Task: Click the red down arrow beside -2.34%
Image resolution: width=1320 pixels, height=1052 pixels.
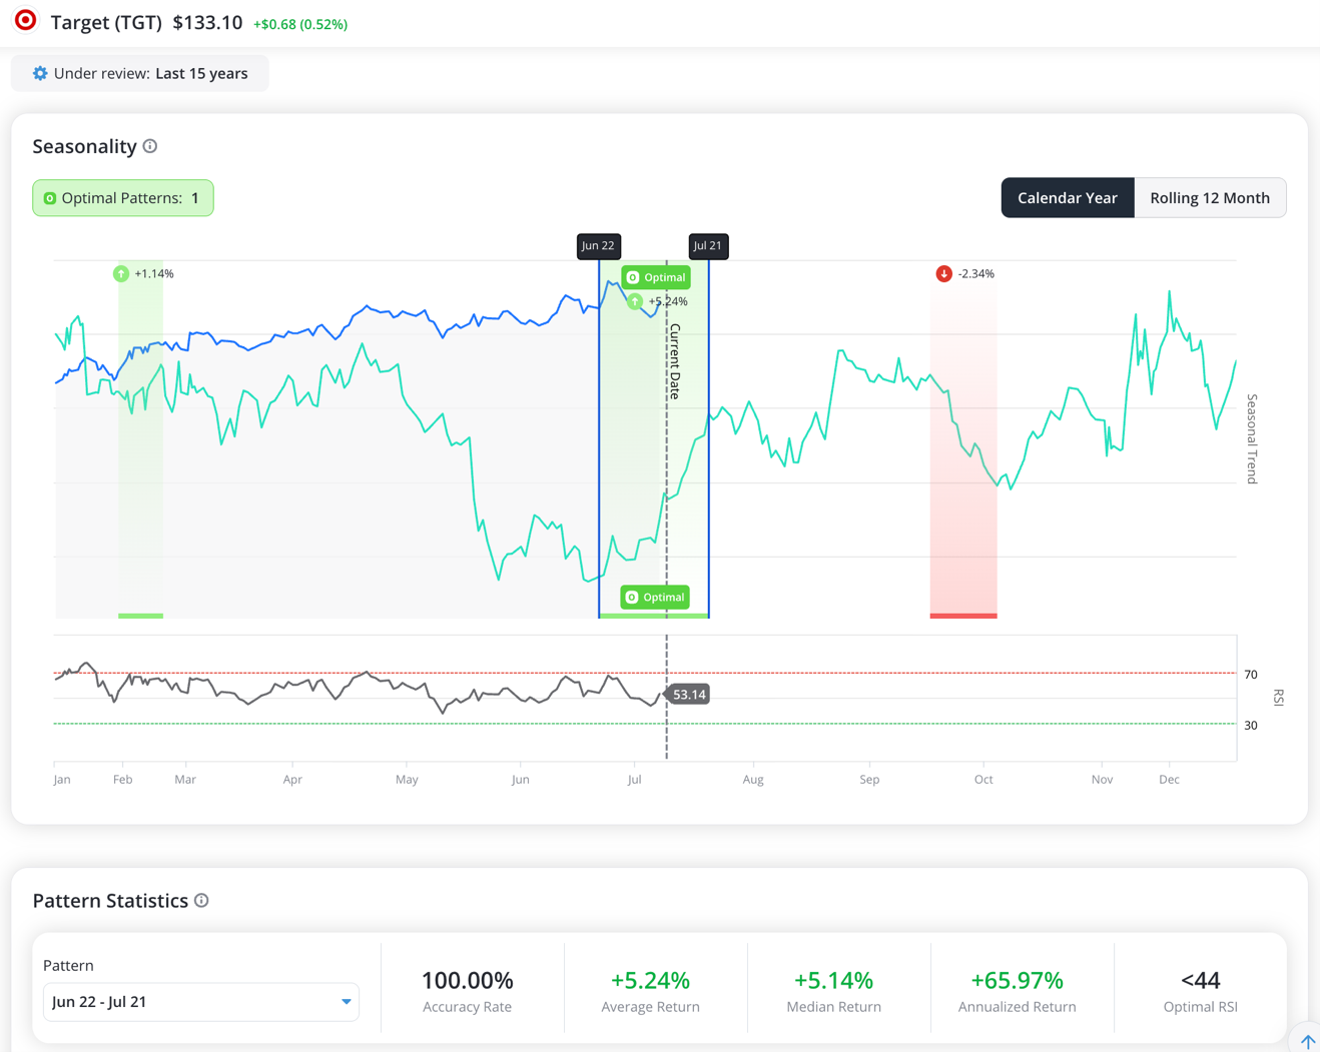Action: point(944,273)
